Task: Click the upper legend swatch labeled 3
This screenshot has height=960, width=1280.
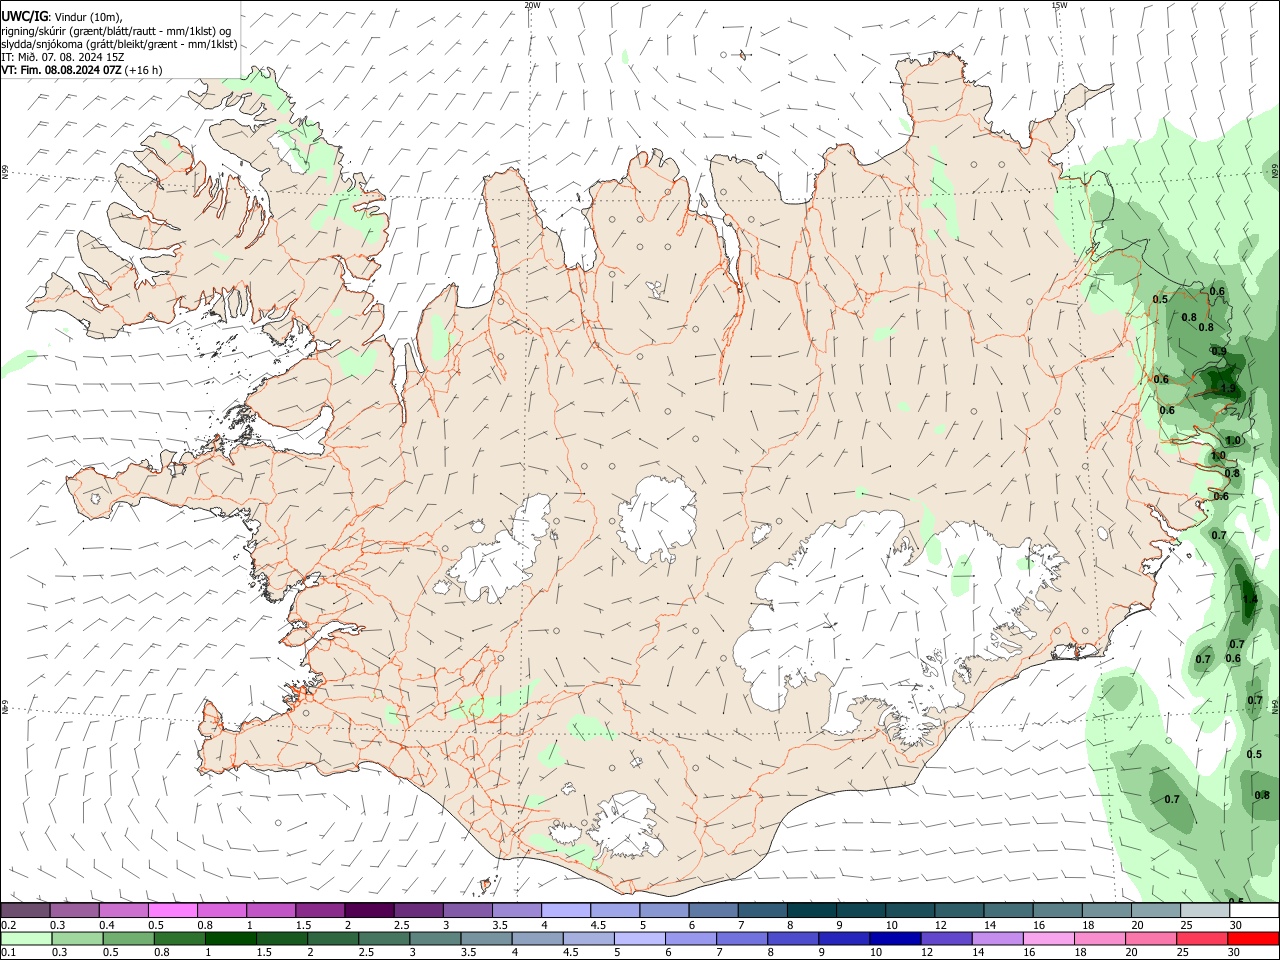Action: pos(466,910)
